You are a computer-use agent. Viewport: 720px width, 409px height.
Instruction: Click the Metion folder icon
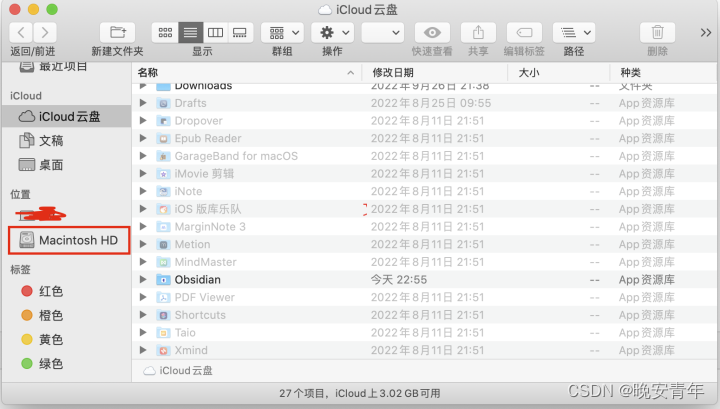163,245
